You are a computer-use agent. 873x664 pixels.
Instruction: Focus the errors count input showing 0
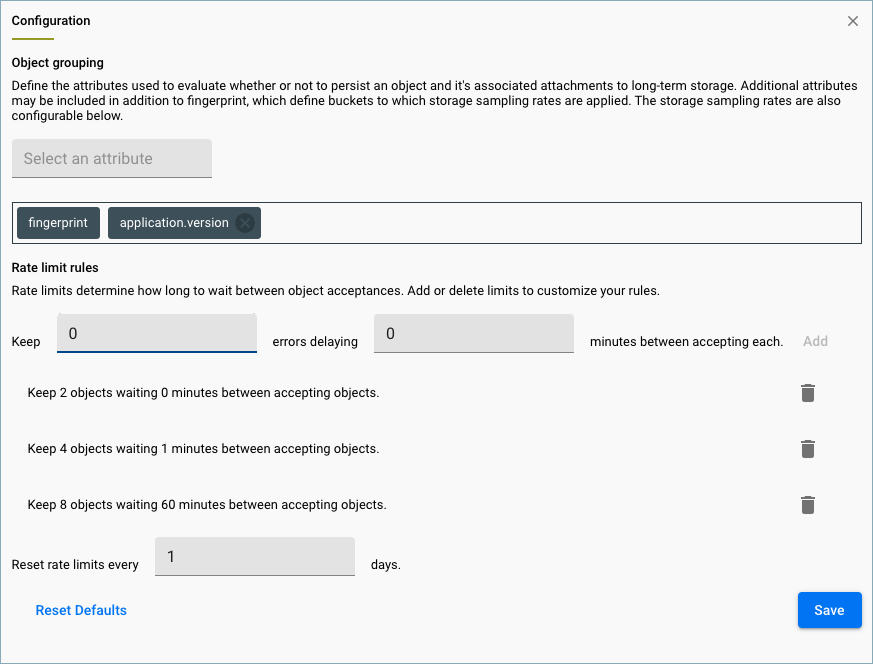pyautogui.click(x=156, y=333)
